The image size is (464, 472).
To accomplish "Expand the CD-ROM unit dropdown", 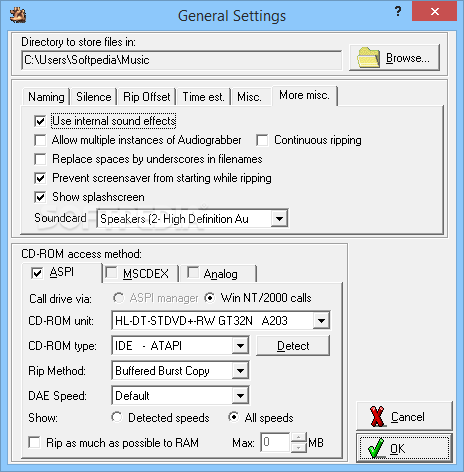I will (x=321, y=321).
